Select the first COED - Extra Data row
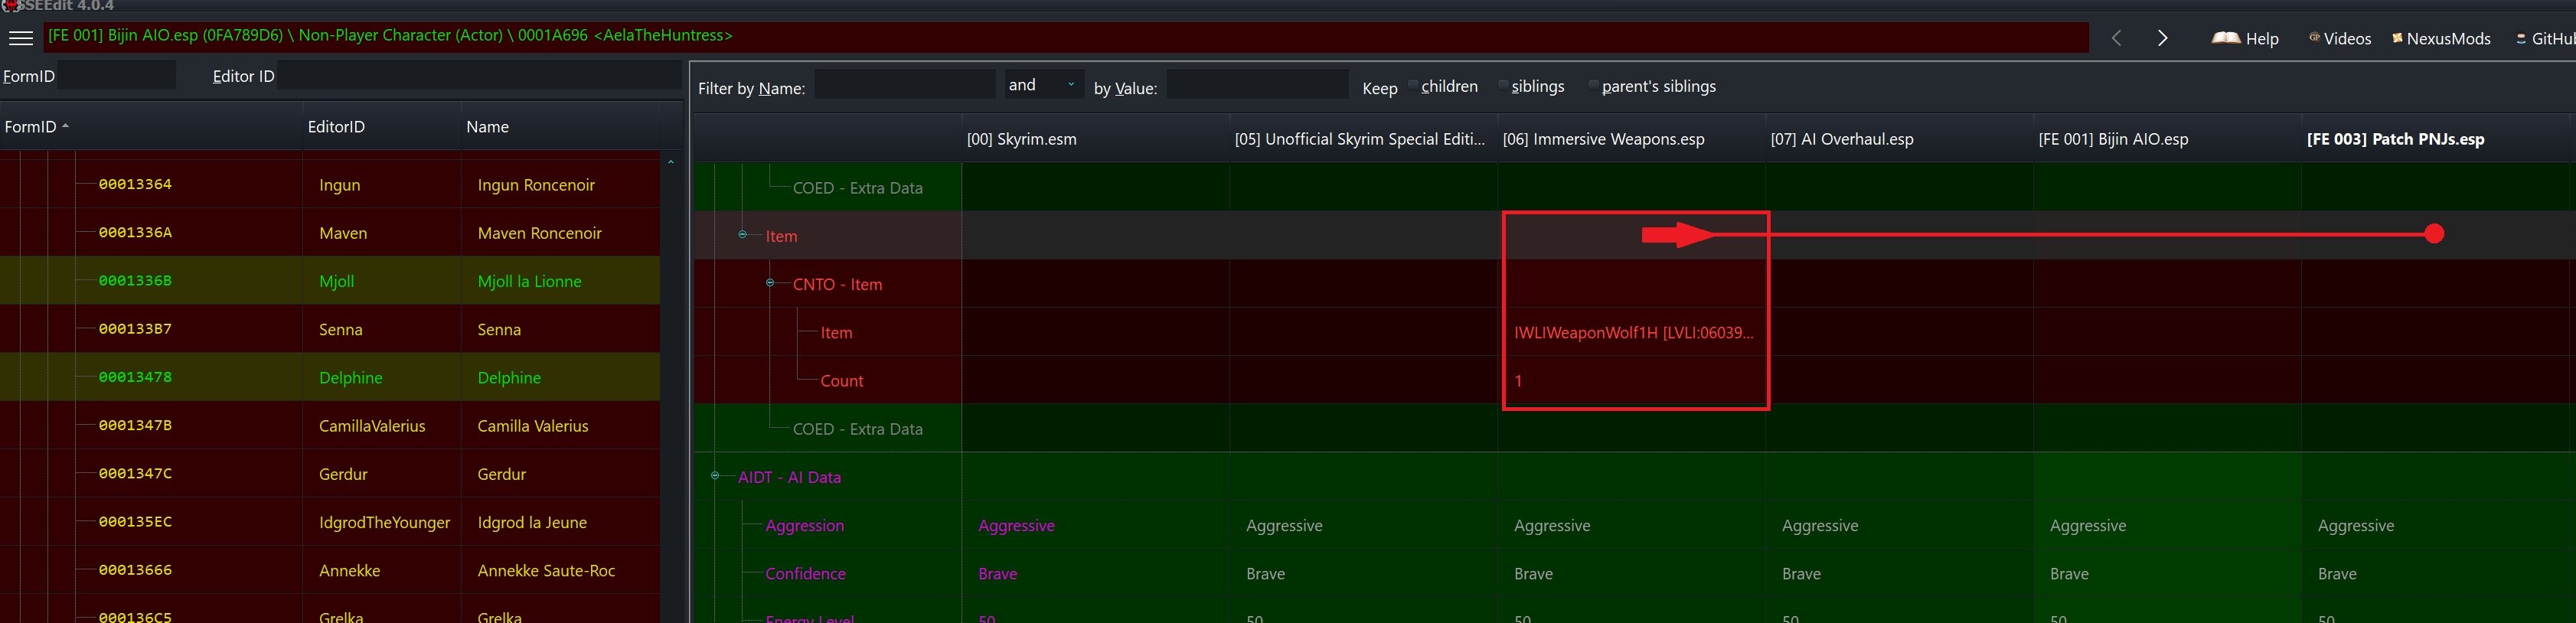2576x623 pixels. point(857,187)
